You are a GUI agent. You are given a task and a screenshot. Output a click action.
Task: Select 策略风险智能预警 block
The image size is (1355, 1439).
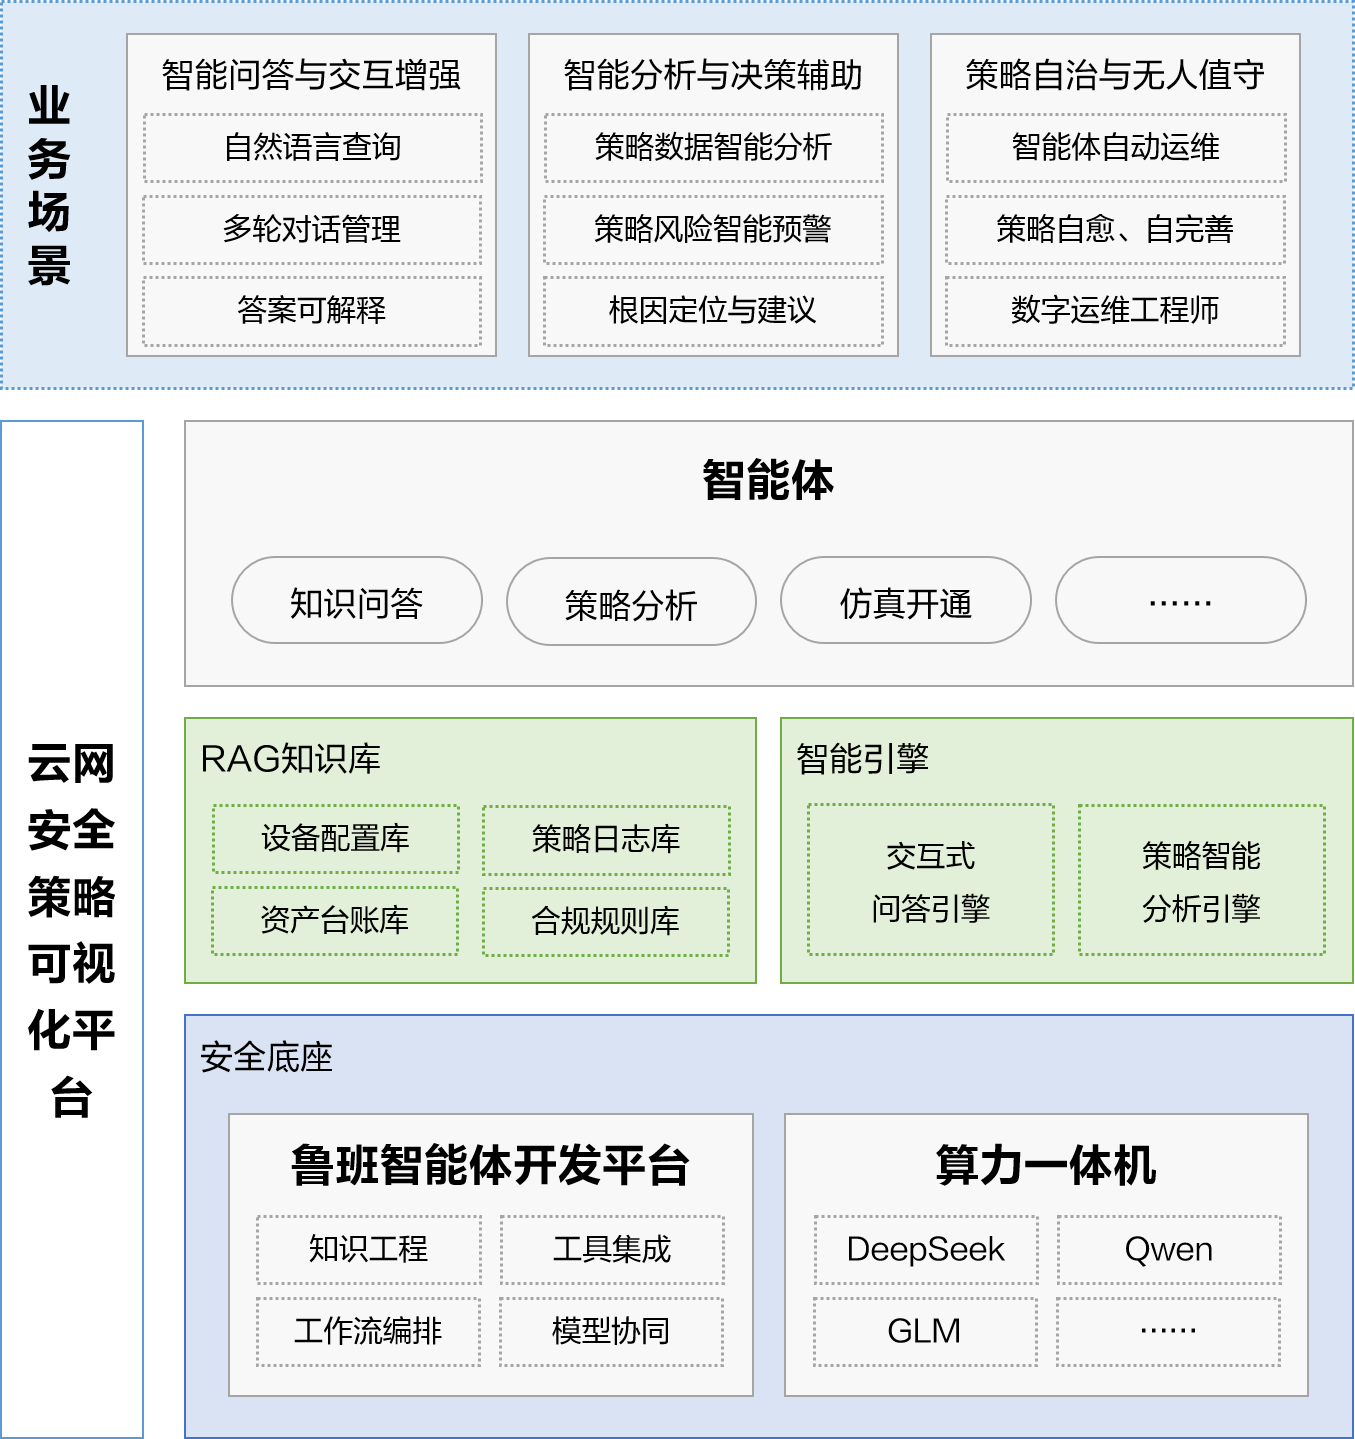click(713, 230)
